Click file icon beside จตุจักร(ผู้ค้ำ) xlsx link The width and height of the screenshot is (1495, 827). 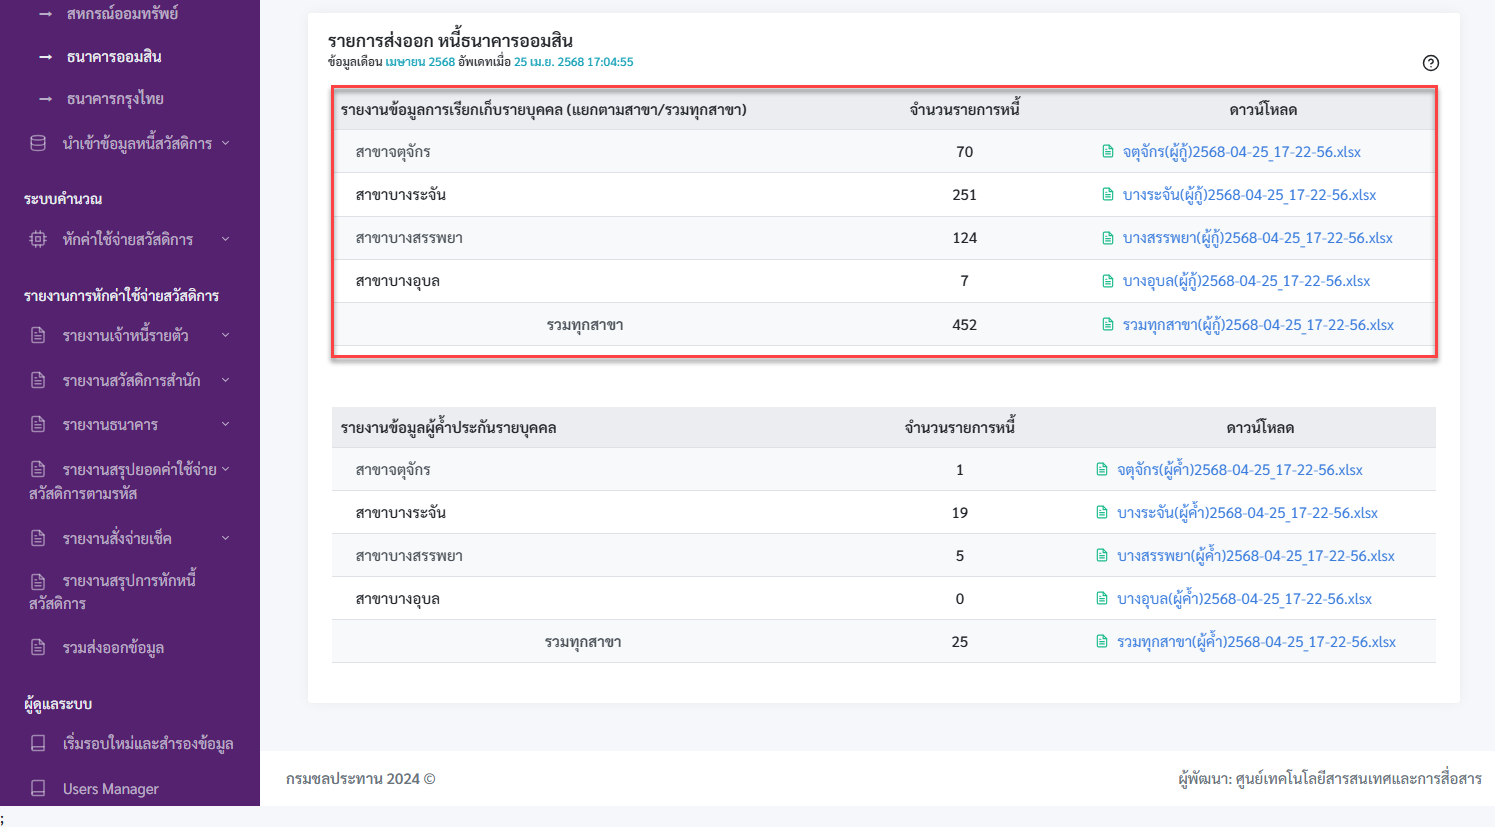1102,470
